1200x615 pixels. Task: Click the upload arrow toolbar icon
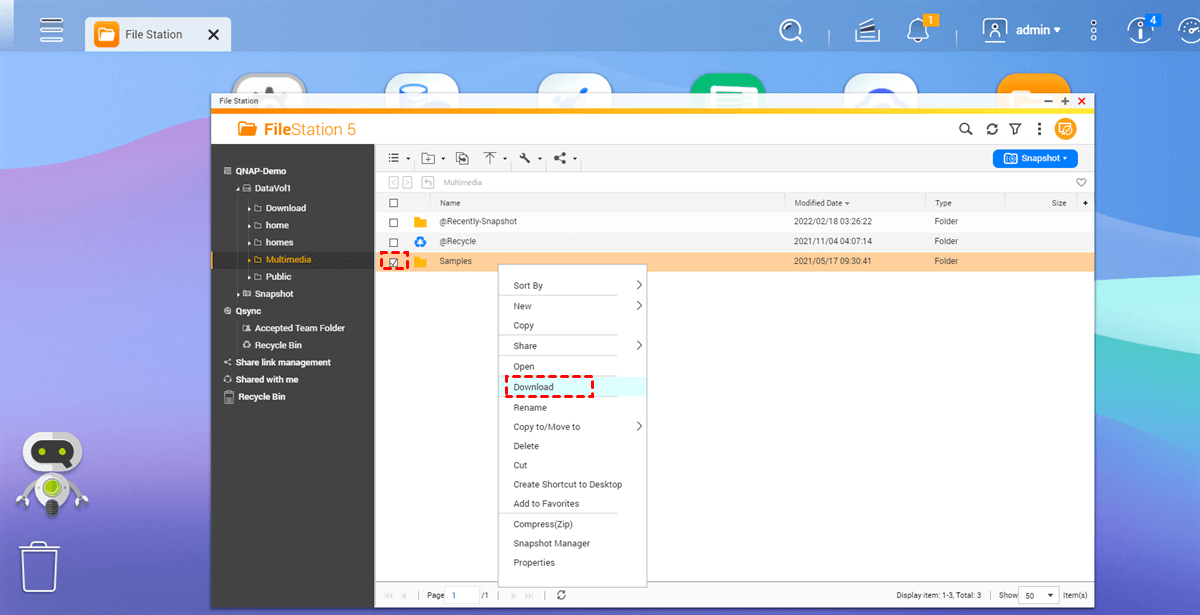[490, 158]
